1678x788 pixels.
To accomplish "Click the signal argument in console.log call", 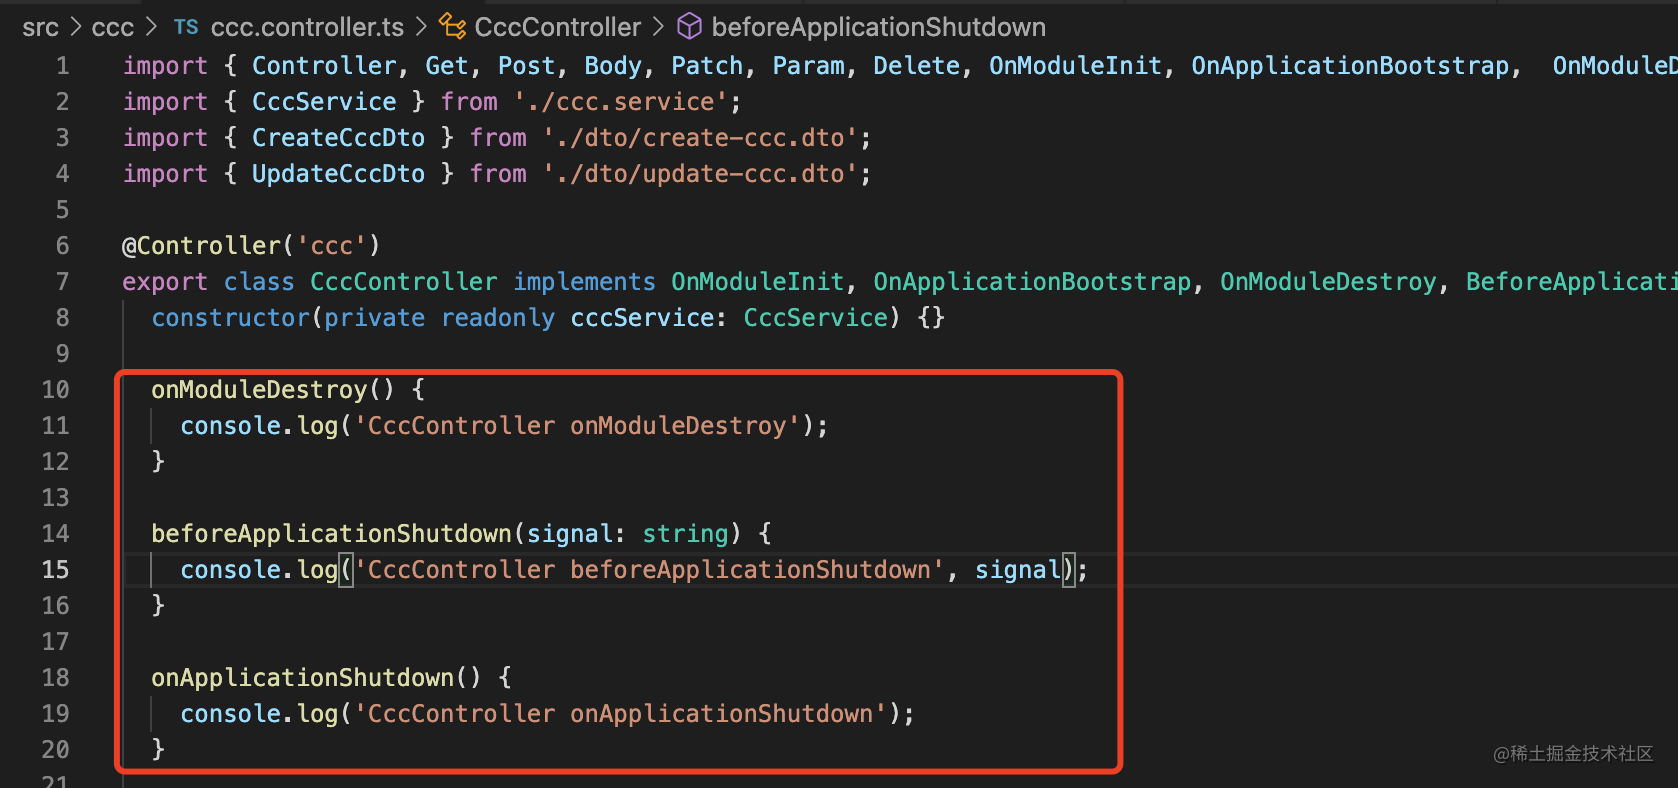I will coord(1017,570).
